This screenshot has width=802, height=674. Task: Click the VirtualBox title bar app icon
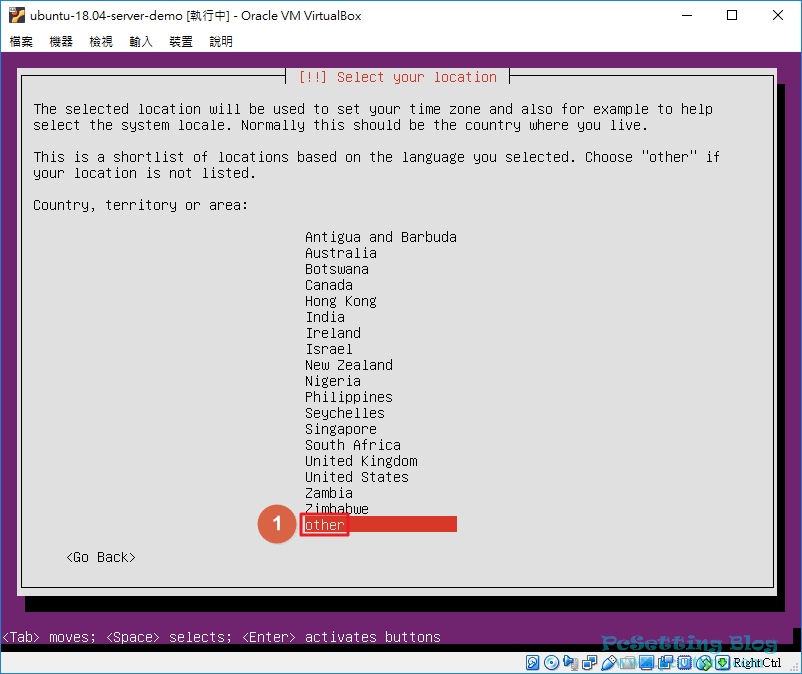pyautogui.click(x=16, y=15)
